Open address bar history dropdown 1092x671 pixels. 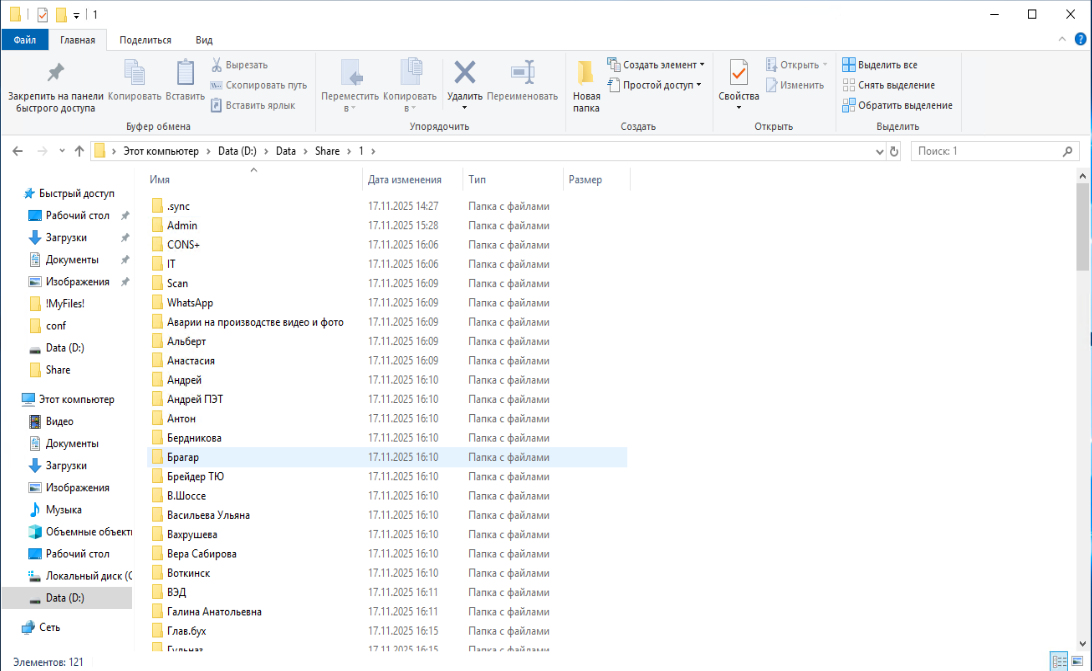(878, 151)
